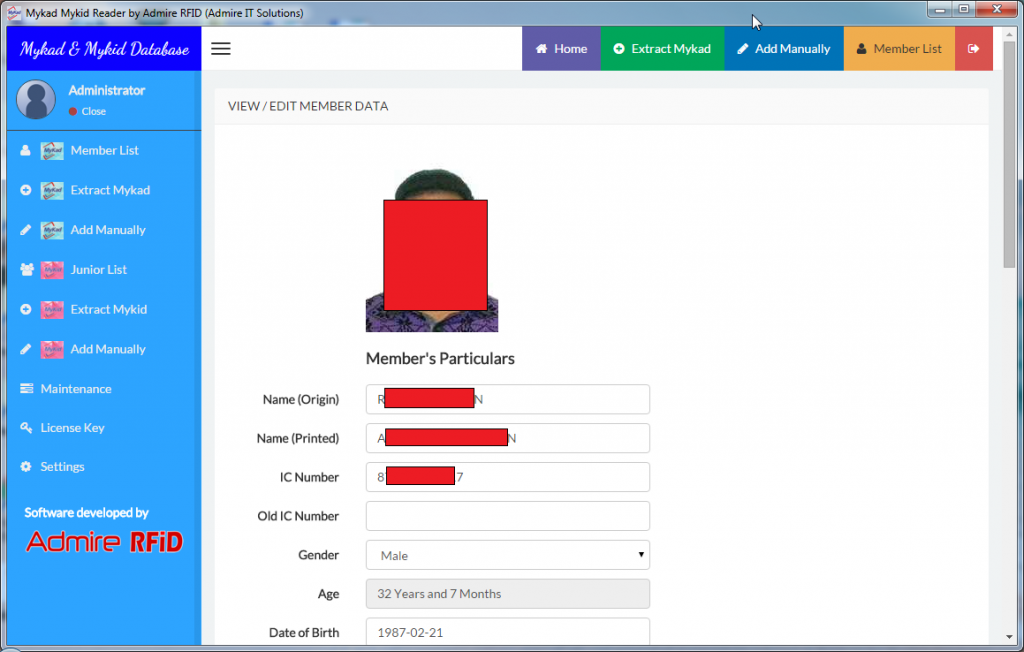Screen dimensions: 1024x652
Task: Click the hamburger menu toggle icon
Action: click(221, 49)
